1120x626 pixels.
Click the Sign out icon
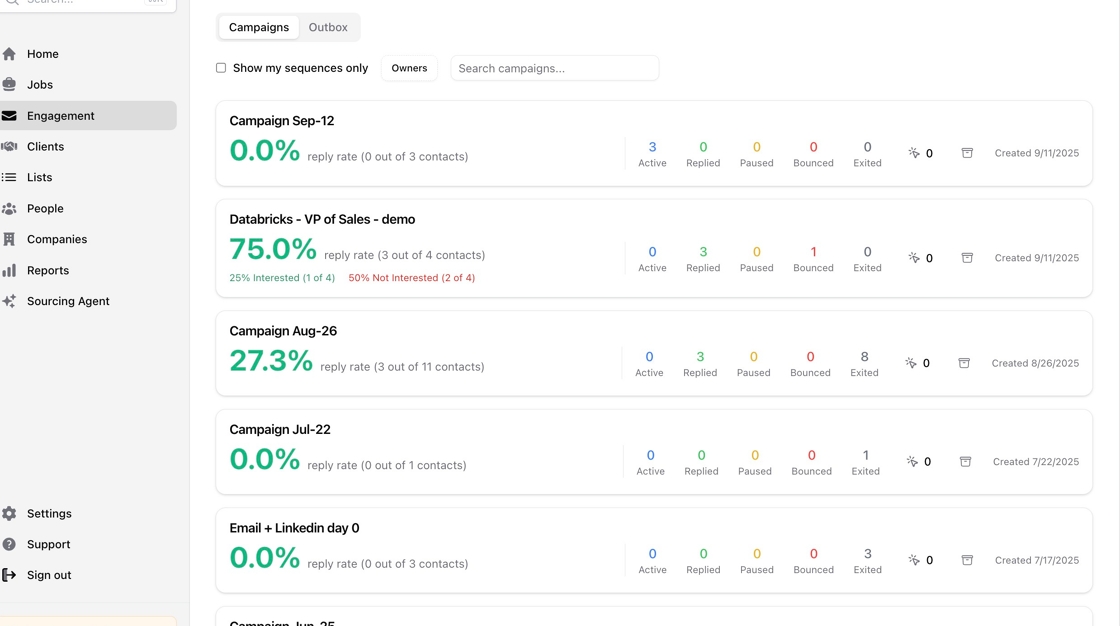pyautogui.click(x=10, y=575)
